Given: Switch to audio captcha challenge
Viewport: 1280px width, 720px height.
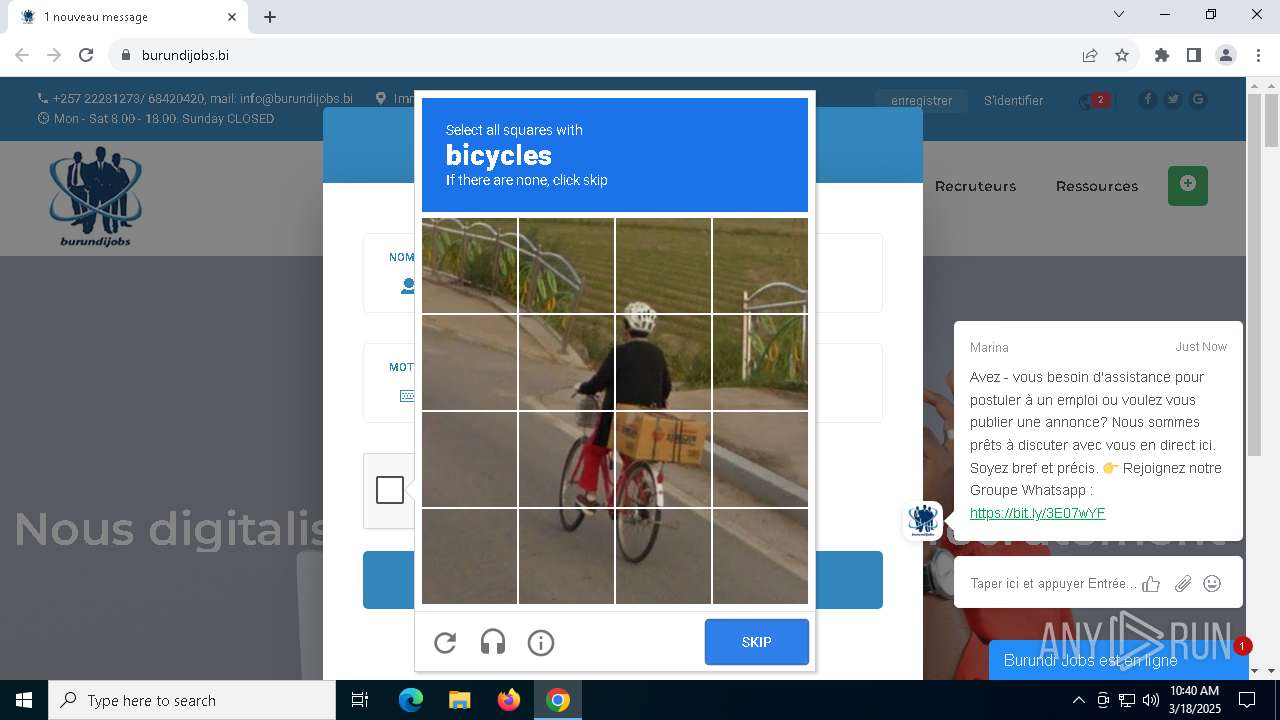Looking at the screenshot, I should coord(493,643).
